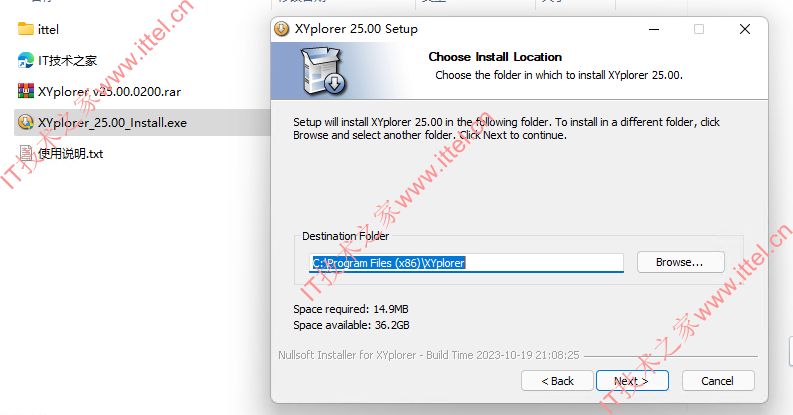Continue the installation with Next
The image size is (793, 415).
click(x=632, y=381)
